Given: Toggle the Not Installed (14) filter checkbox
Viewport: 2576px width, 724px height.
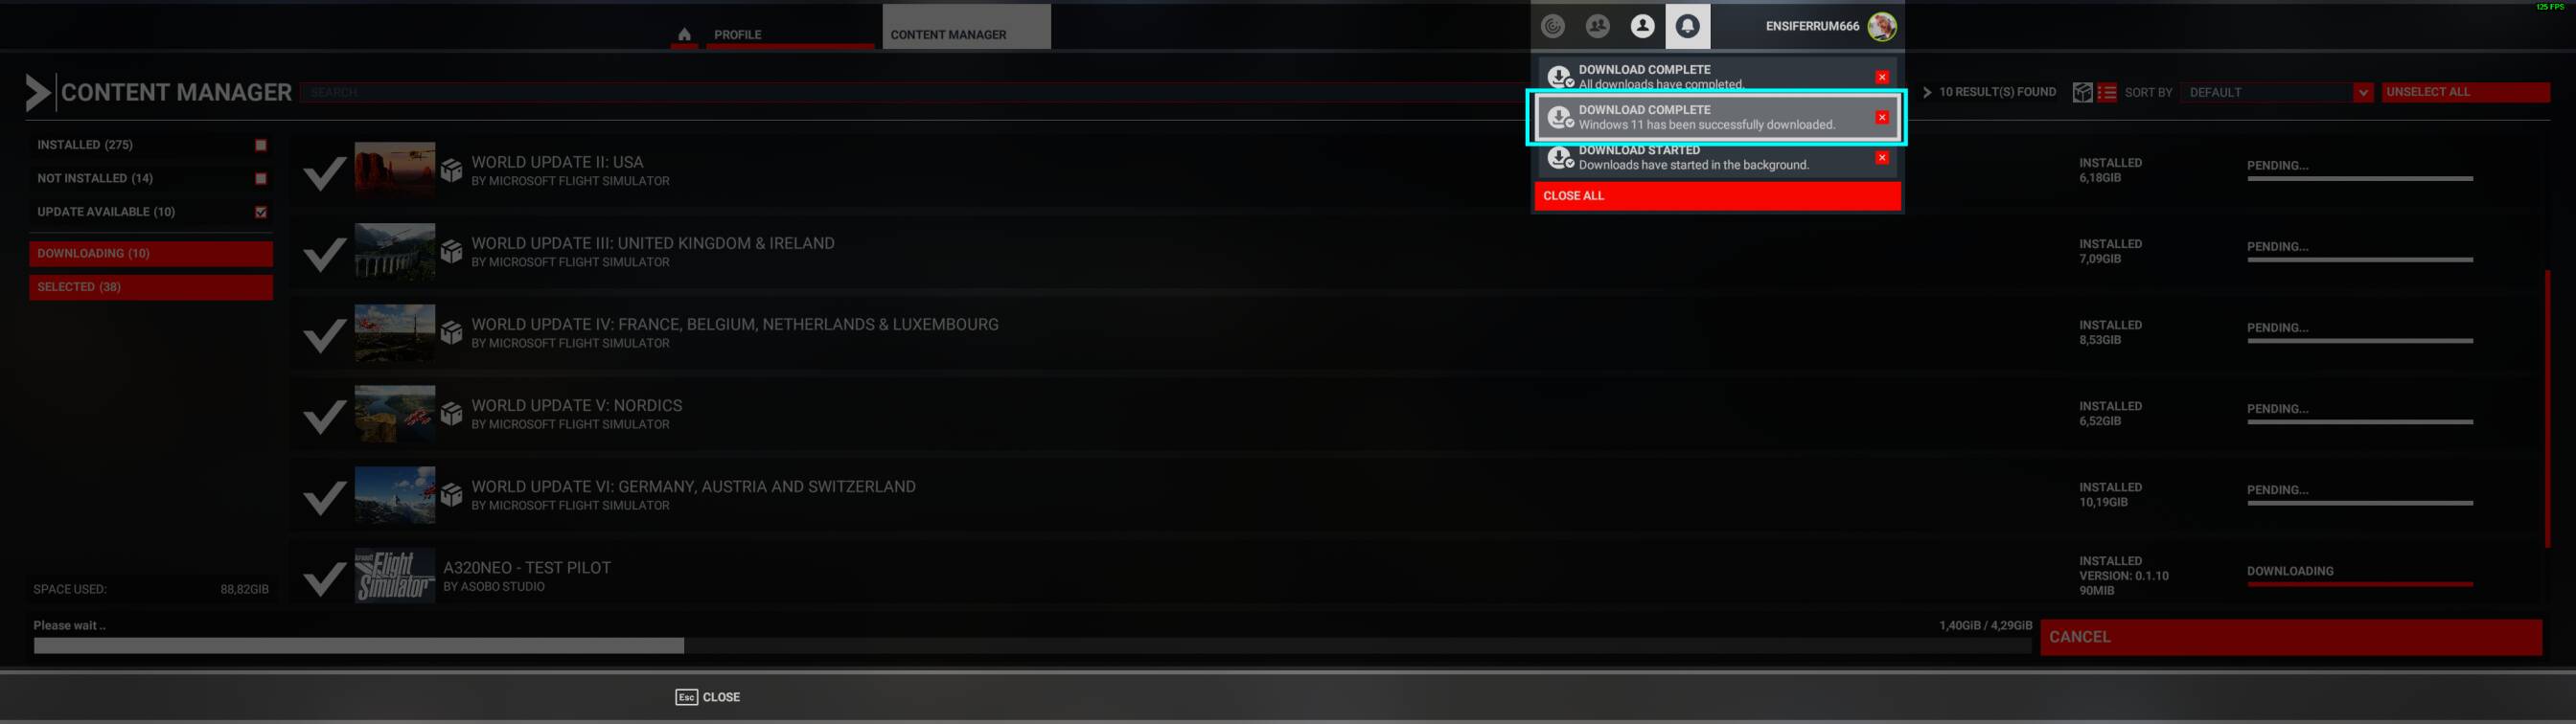Looking at the screenshot, I should click(261, 179).
